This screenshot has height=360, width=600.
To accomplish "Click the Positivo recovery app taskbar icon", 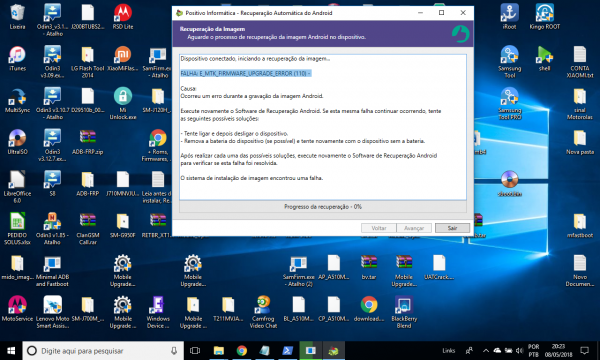I will coord(333,350).
